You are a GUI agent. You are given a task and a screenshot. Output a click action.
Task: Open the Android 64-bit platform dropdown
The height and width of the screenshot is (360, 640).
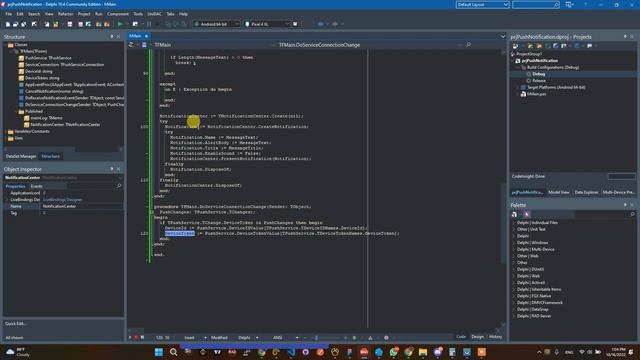[x=216, y=24]
